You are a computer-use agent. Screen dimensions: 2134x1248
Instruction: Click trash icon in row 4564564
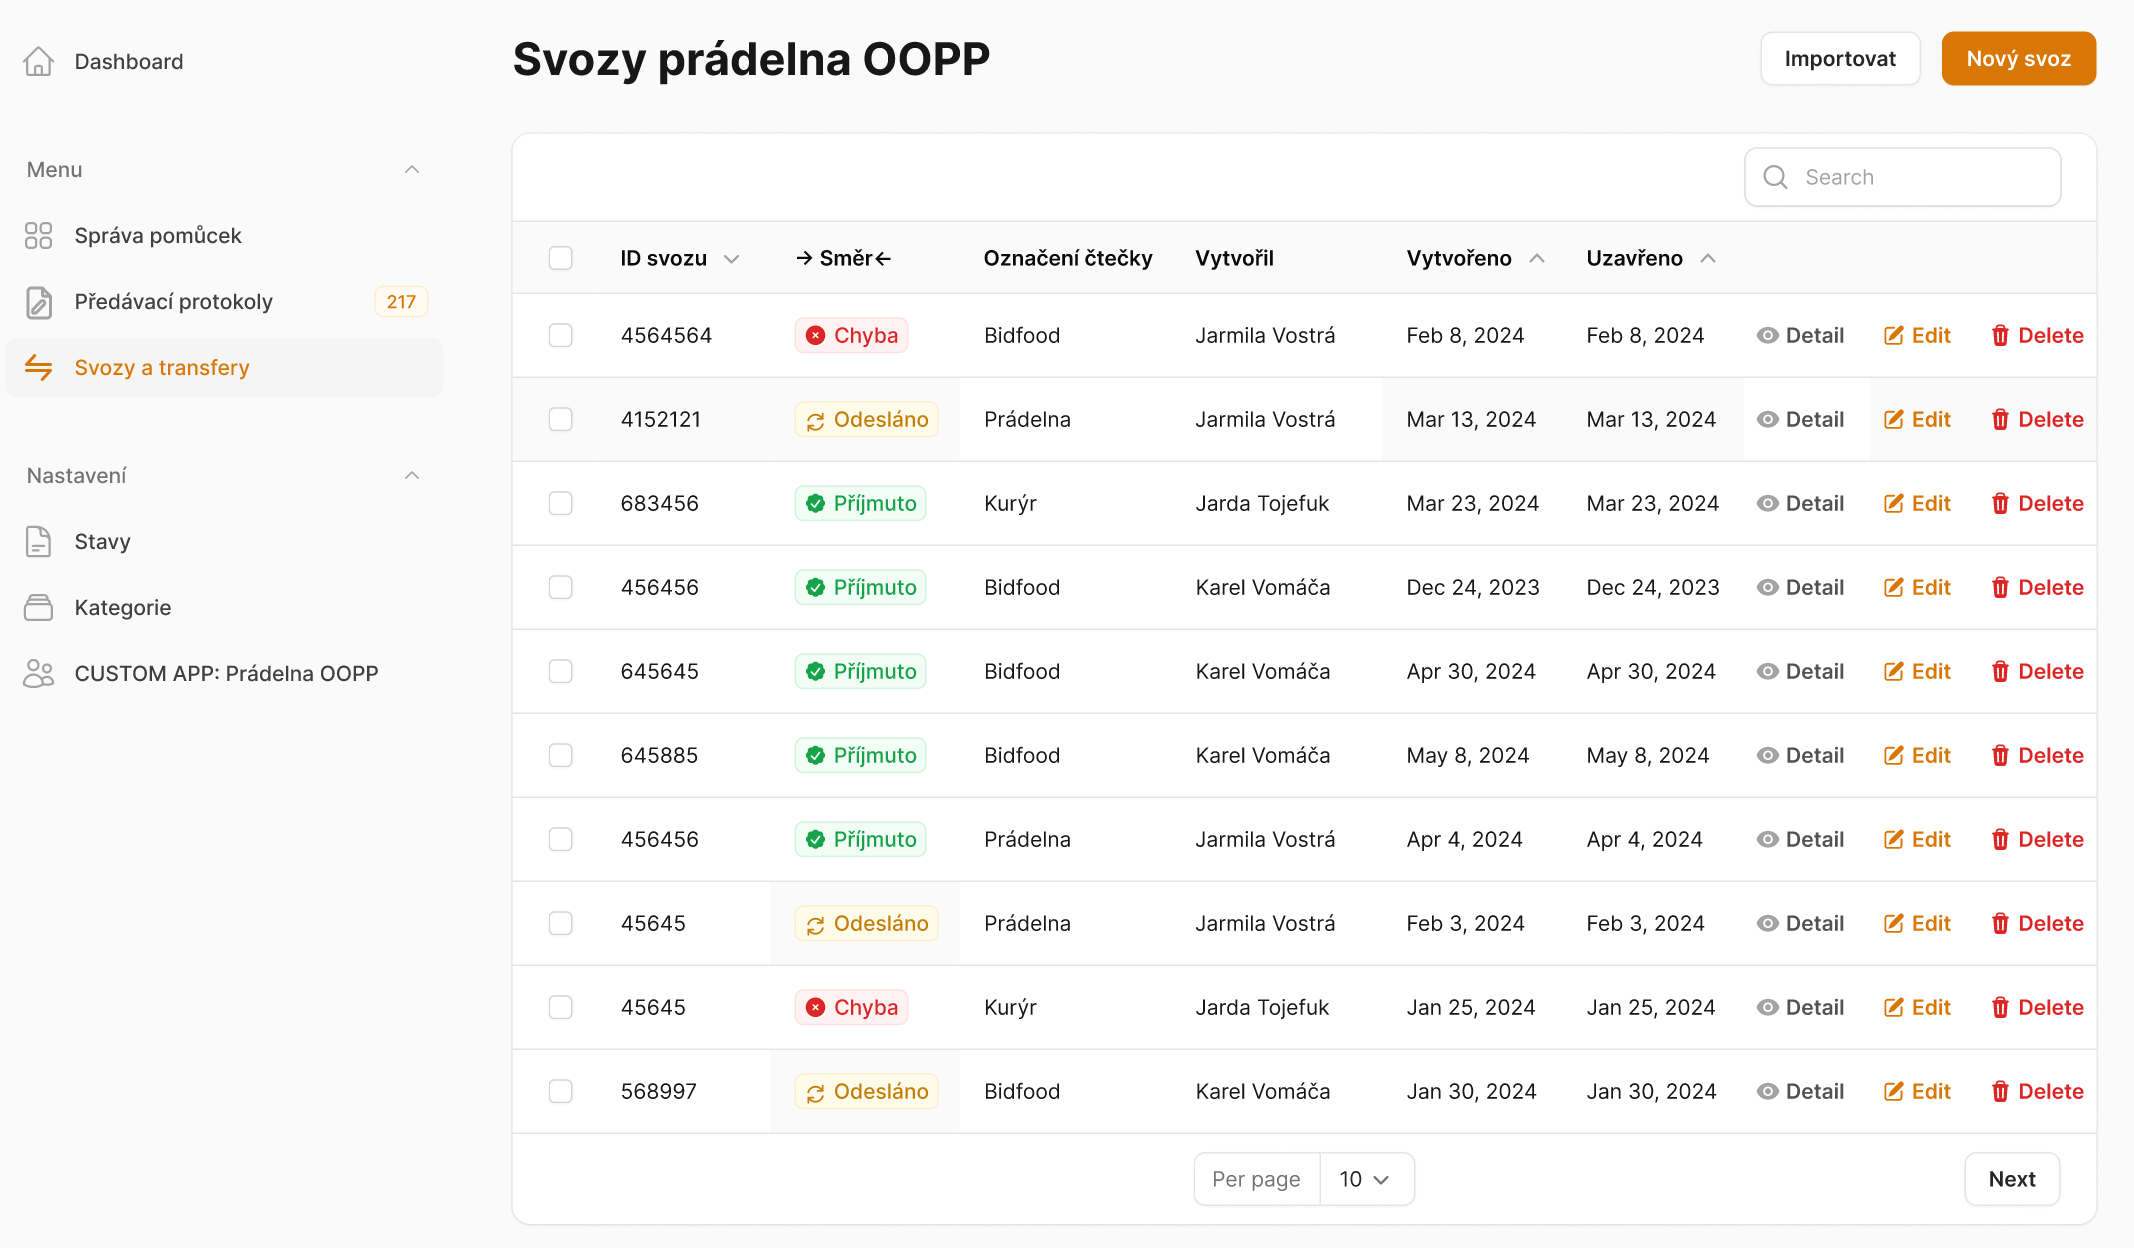(x=1999, y=335)
